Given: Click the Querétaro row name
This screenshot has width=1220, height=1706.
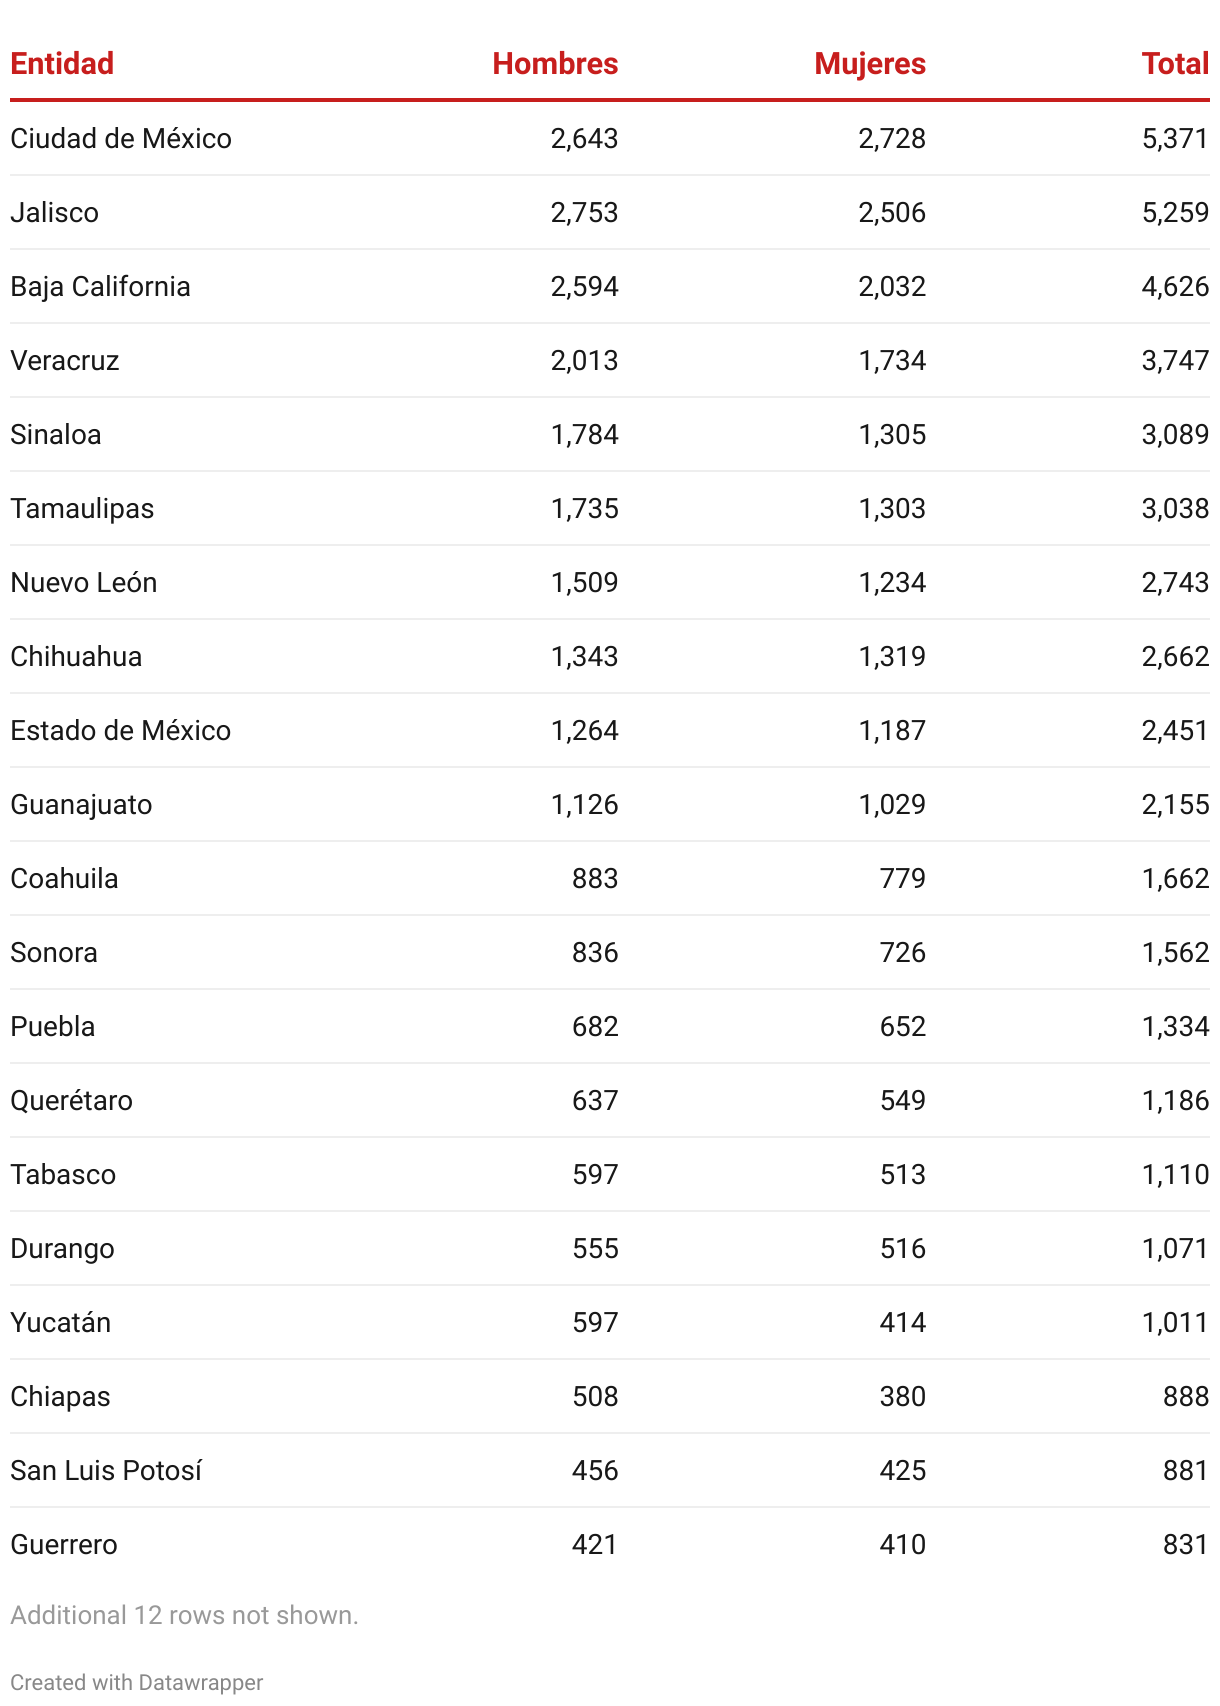Looking at the screenshot, I should point(71,1100).
